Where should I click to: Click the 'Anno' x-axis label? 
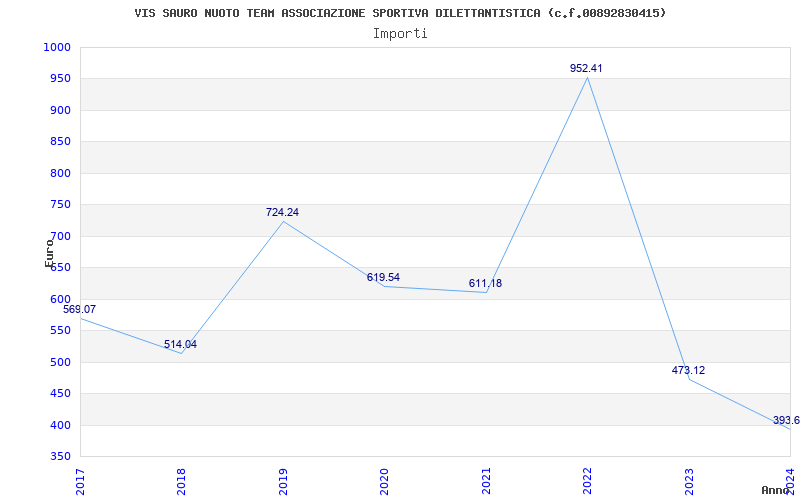coord(775,490)
